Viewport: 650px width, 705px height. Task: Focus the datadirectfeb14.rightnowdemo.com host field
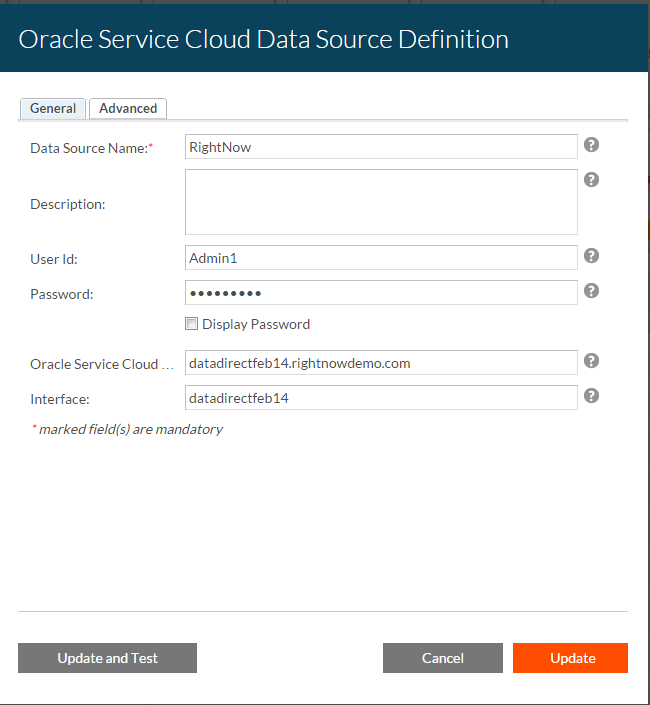point(381,363)
